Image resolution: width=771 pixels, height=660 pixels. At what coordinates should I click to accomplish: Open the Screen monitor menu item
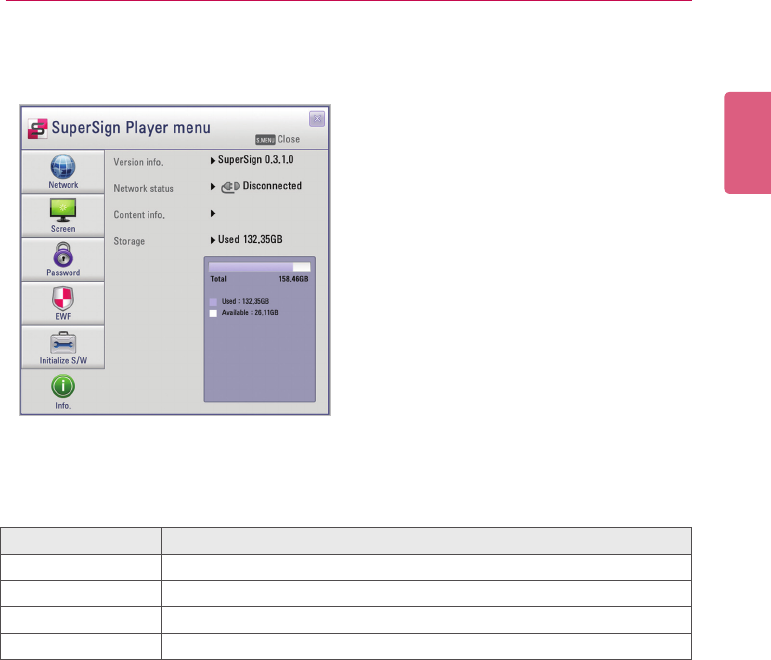(63, 215)
